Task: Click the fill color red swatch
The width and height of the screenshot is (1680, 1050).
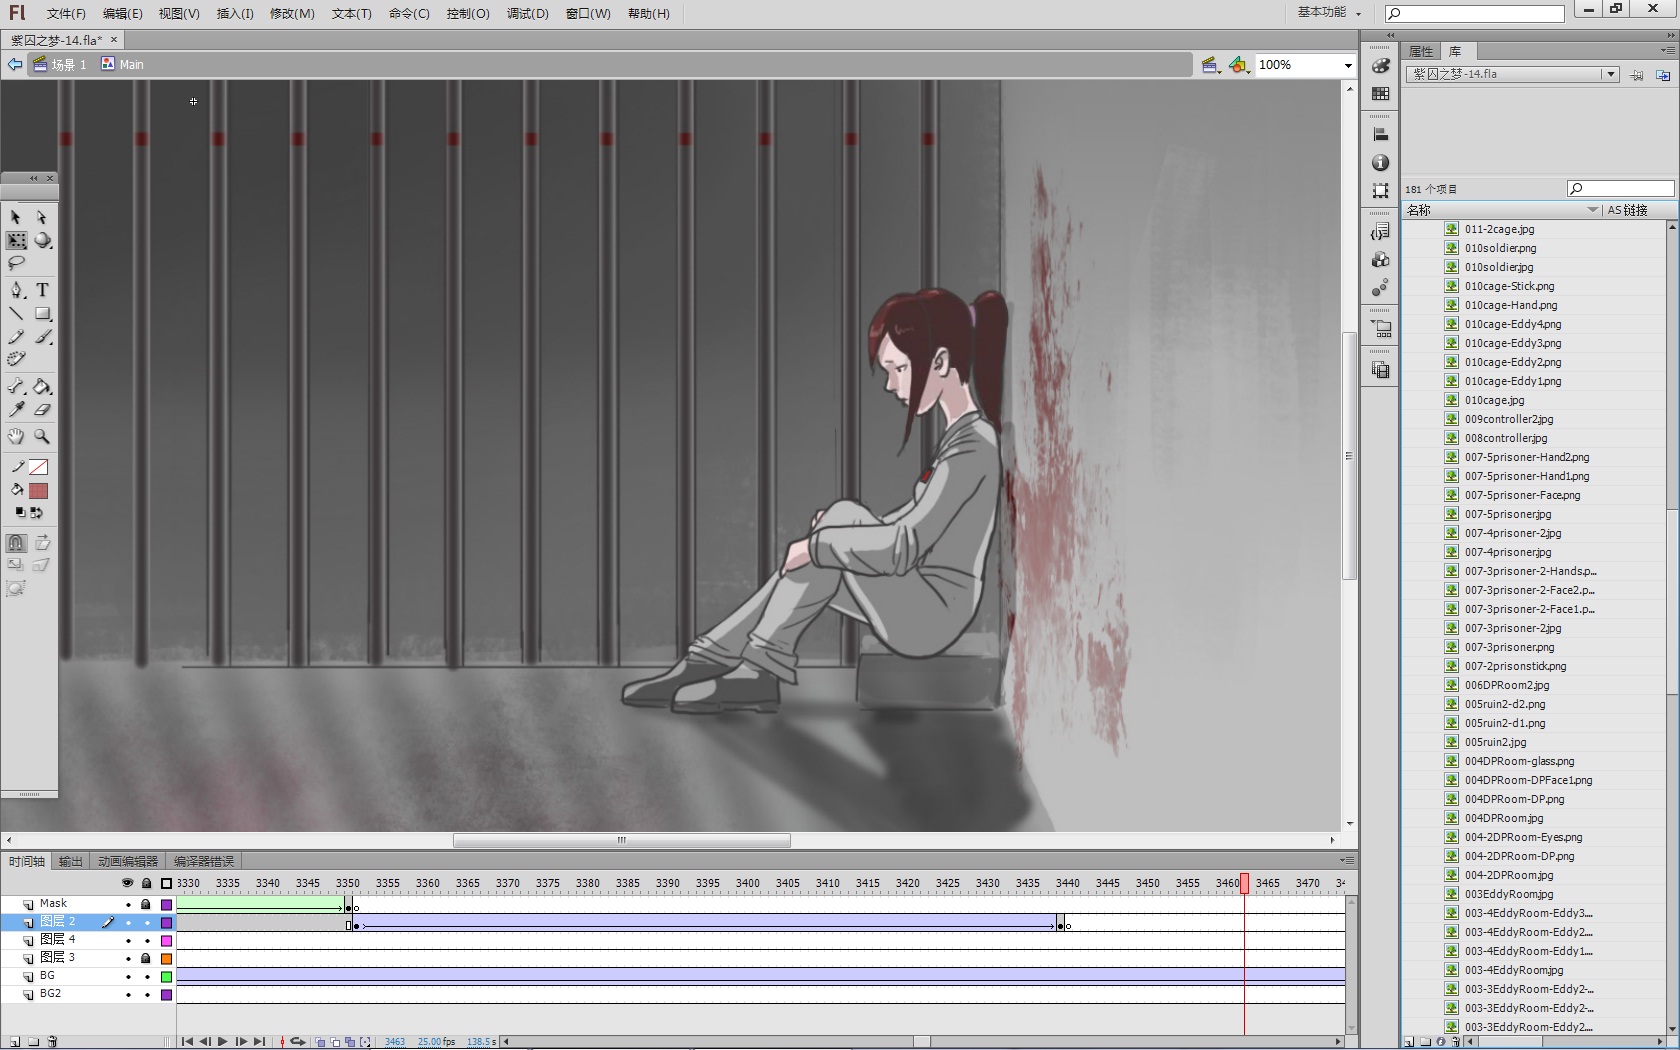Action: point(39,491)
